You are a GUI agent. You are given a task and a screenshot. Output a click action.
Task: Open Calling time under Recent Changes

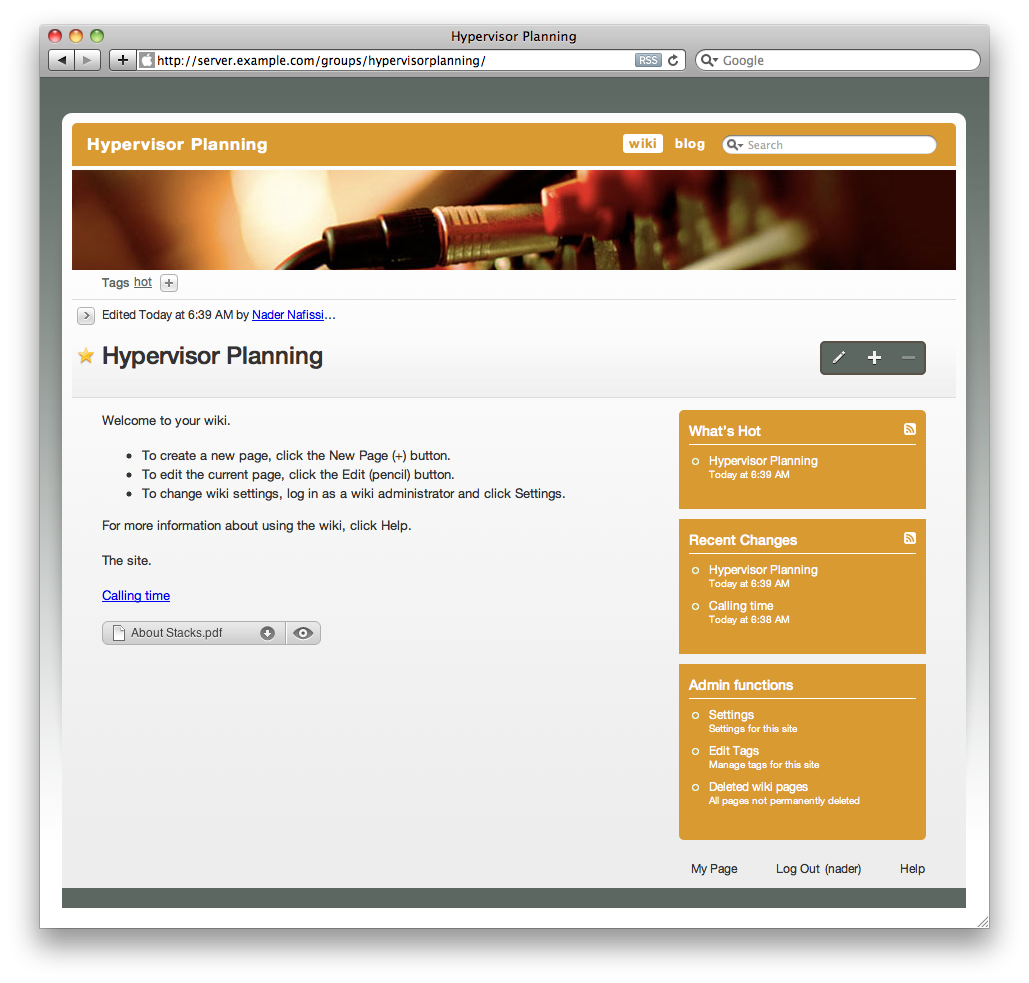click(741, 606)
